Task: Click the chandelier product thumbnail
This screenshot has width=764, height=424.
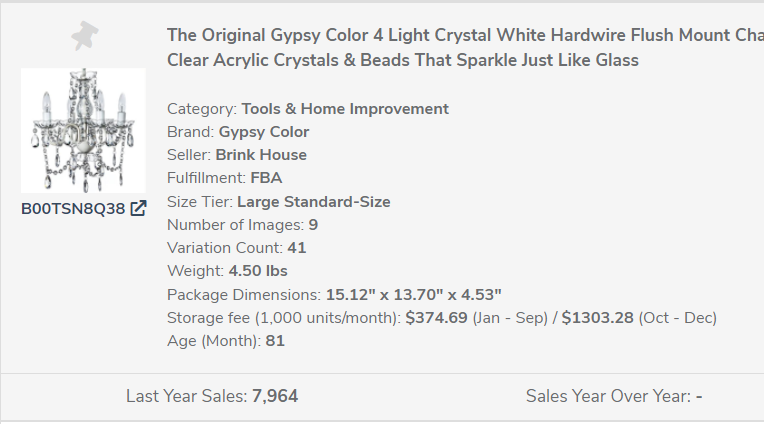Action: pos(83,131)
